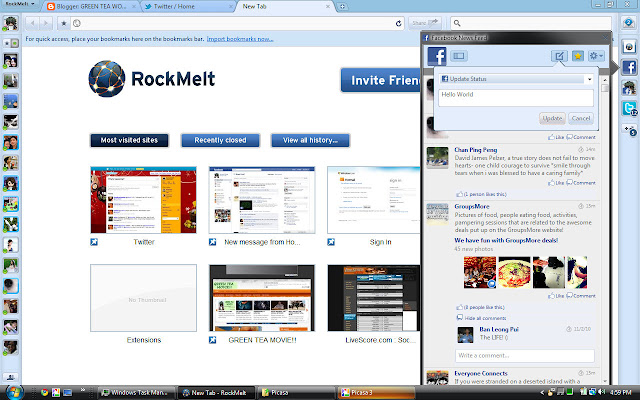
Task: Click add feeds icon on right edge
Action: point(630,130)
